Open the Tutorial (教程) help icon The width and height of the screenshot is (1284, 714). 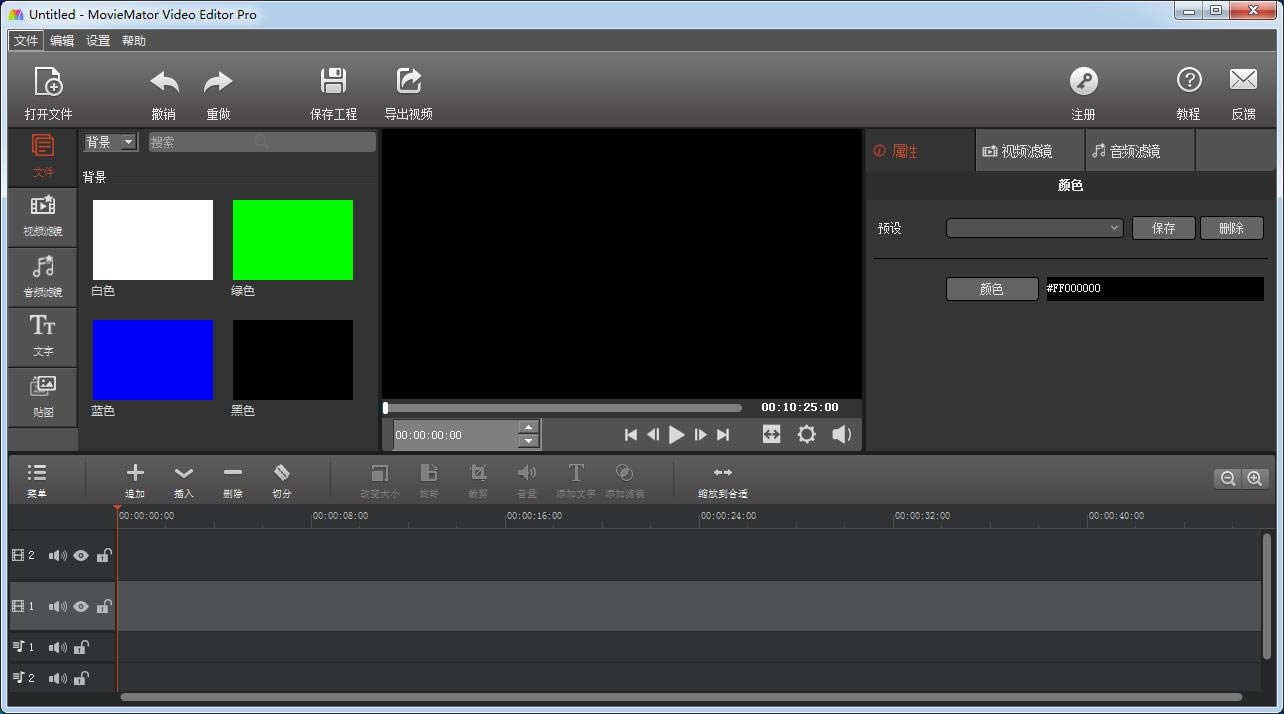coord(1188,80)
